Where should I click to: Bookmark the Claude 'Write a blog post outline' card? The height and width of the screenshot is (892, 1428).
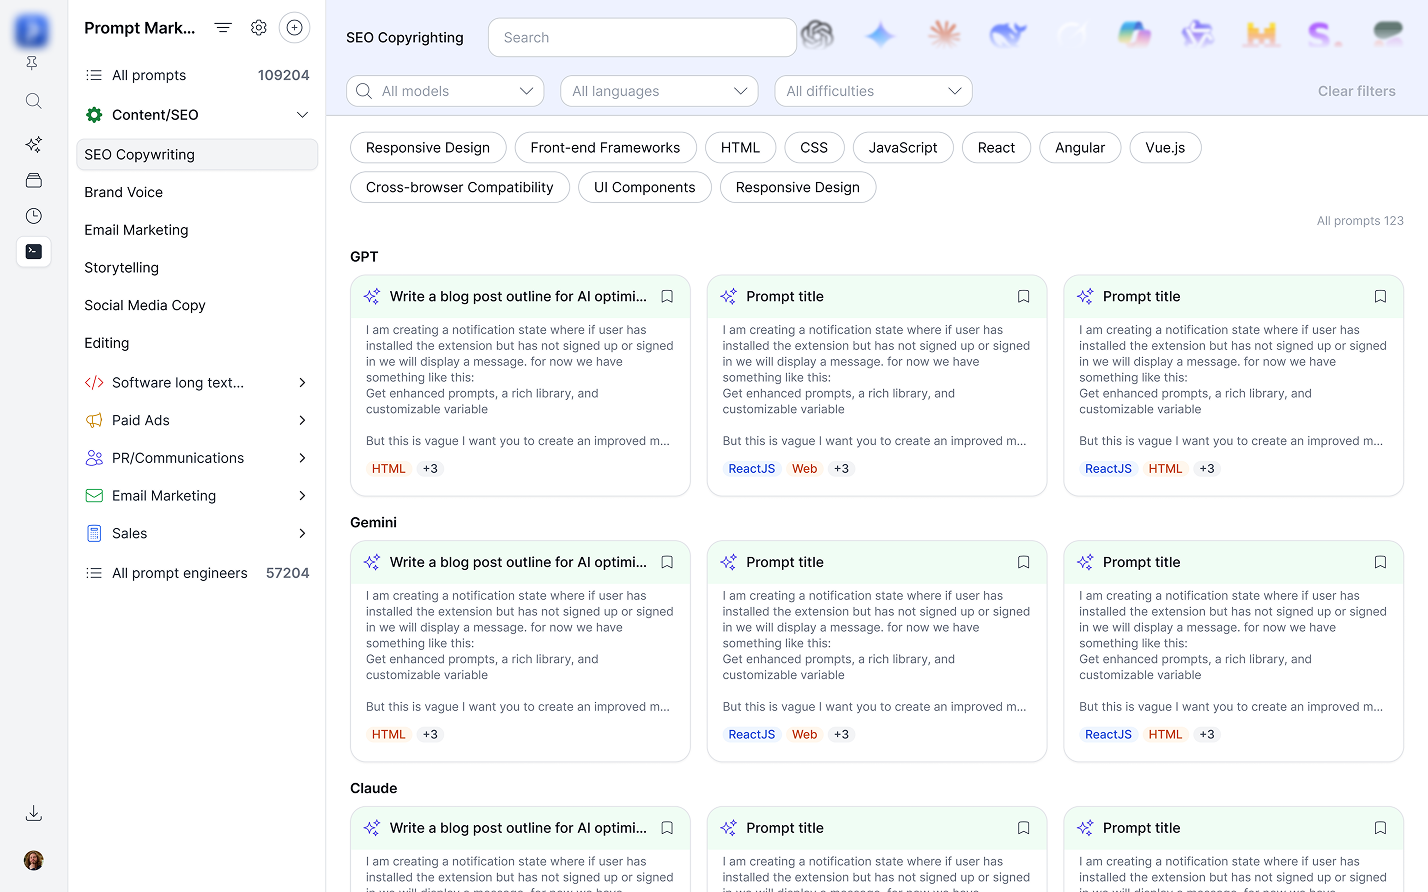[667, 828]
